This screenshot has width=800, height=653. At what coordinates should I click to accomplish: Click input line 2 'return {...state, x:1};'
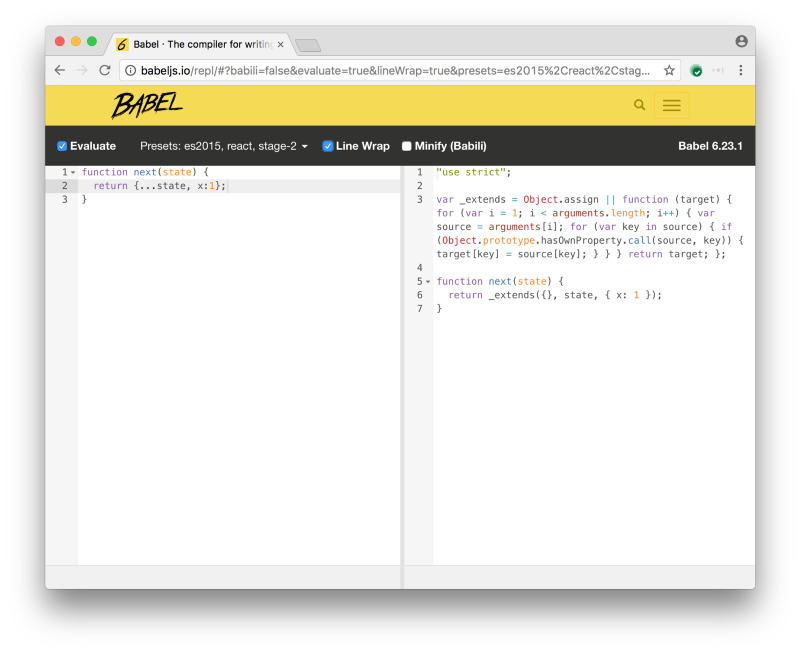159,186
